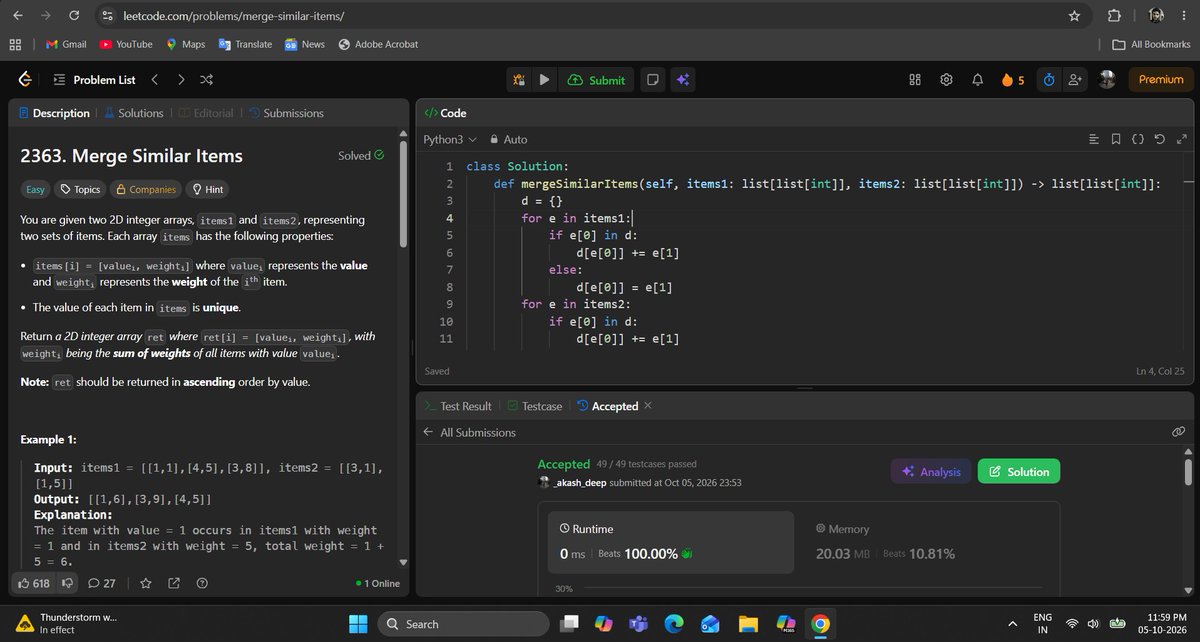Click the curly braces code icon
The height and width of the screenshot is (642, 1200).
point(1138,140)
